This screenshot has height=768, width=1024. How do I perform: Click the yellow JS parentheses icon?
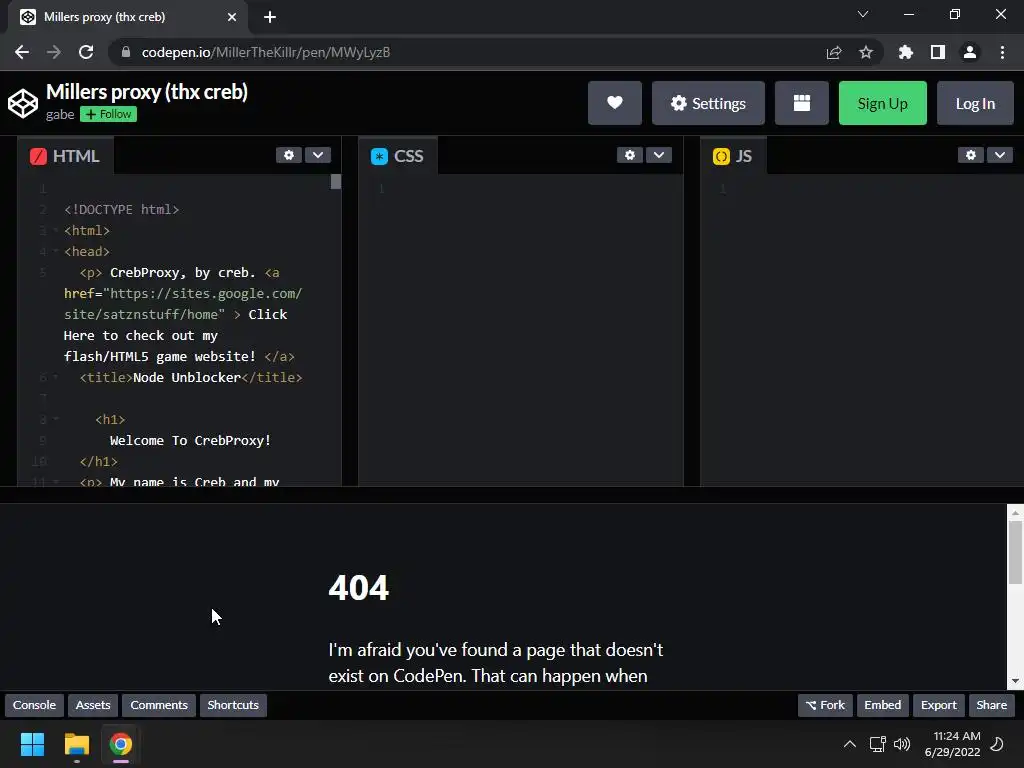coord(721,156)
